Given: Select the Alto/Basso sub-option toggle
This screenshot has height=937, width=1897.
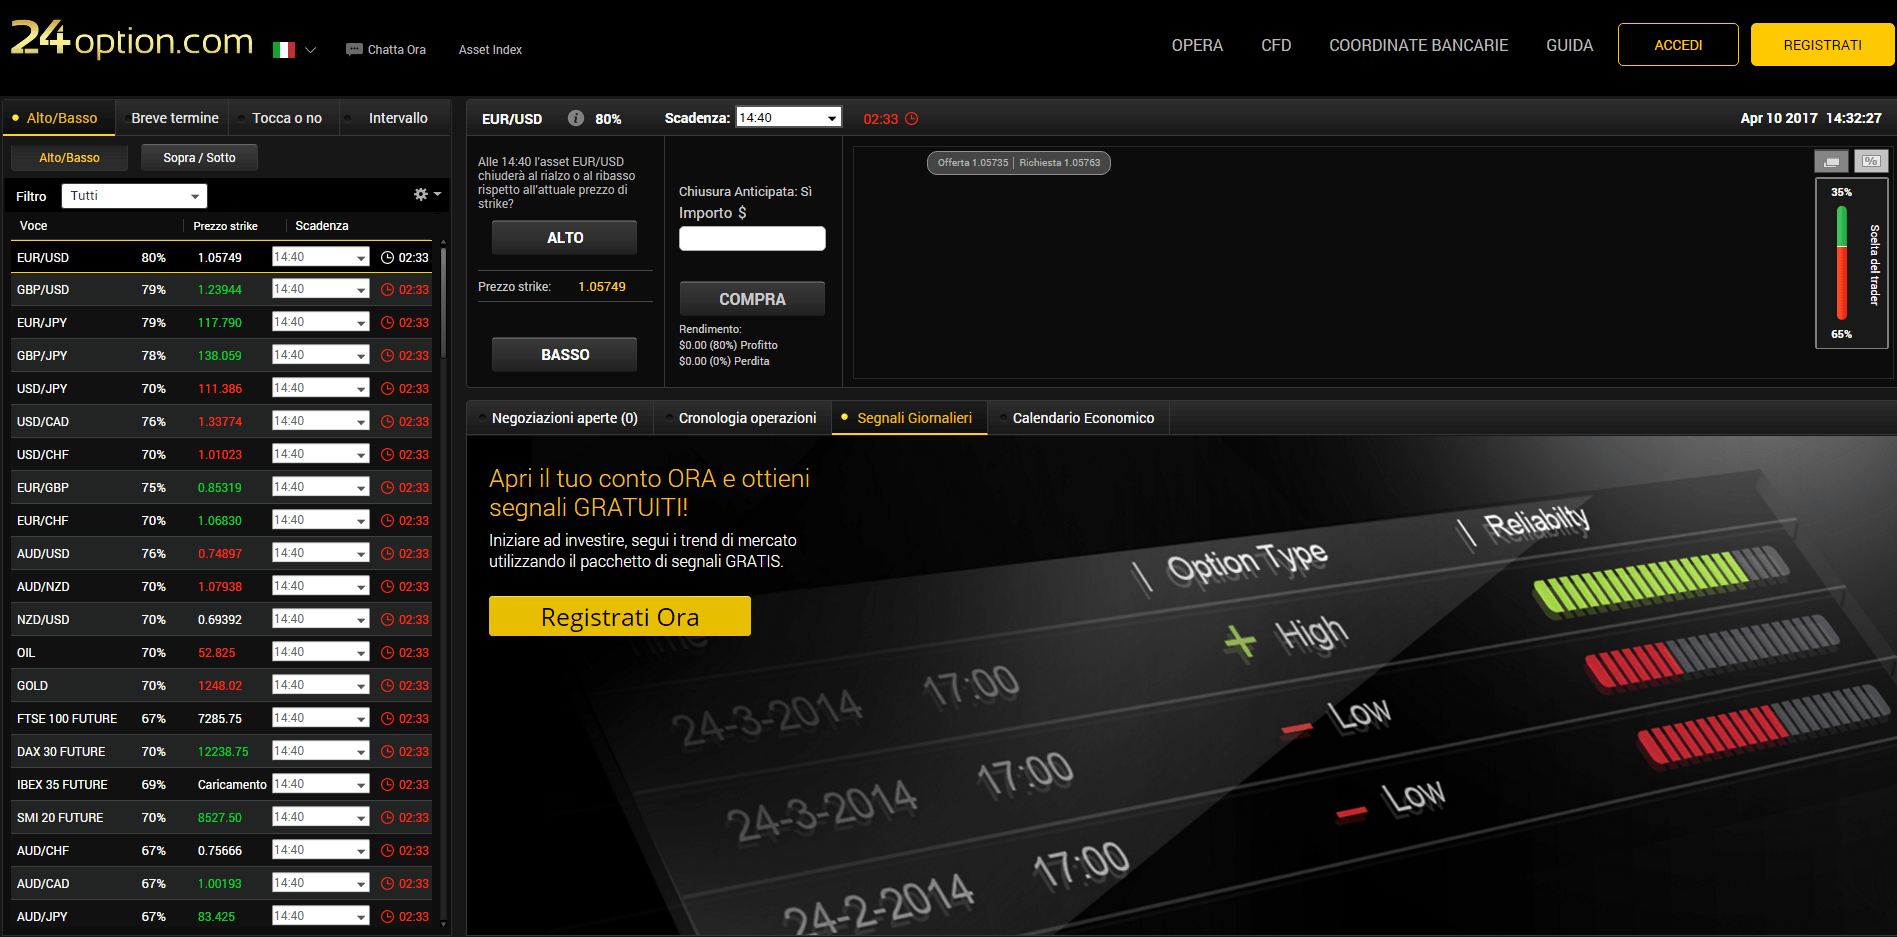Looking at the screenshot, I should pyautogui.click(x=69, y=158).
